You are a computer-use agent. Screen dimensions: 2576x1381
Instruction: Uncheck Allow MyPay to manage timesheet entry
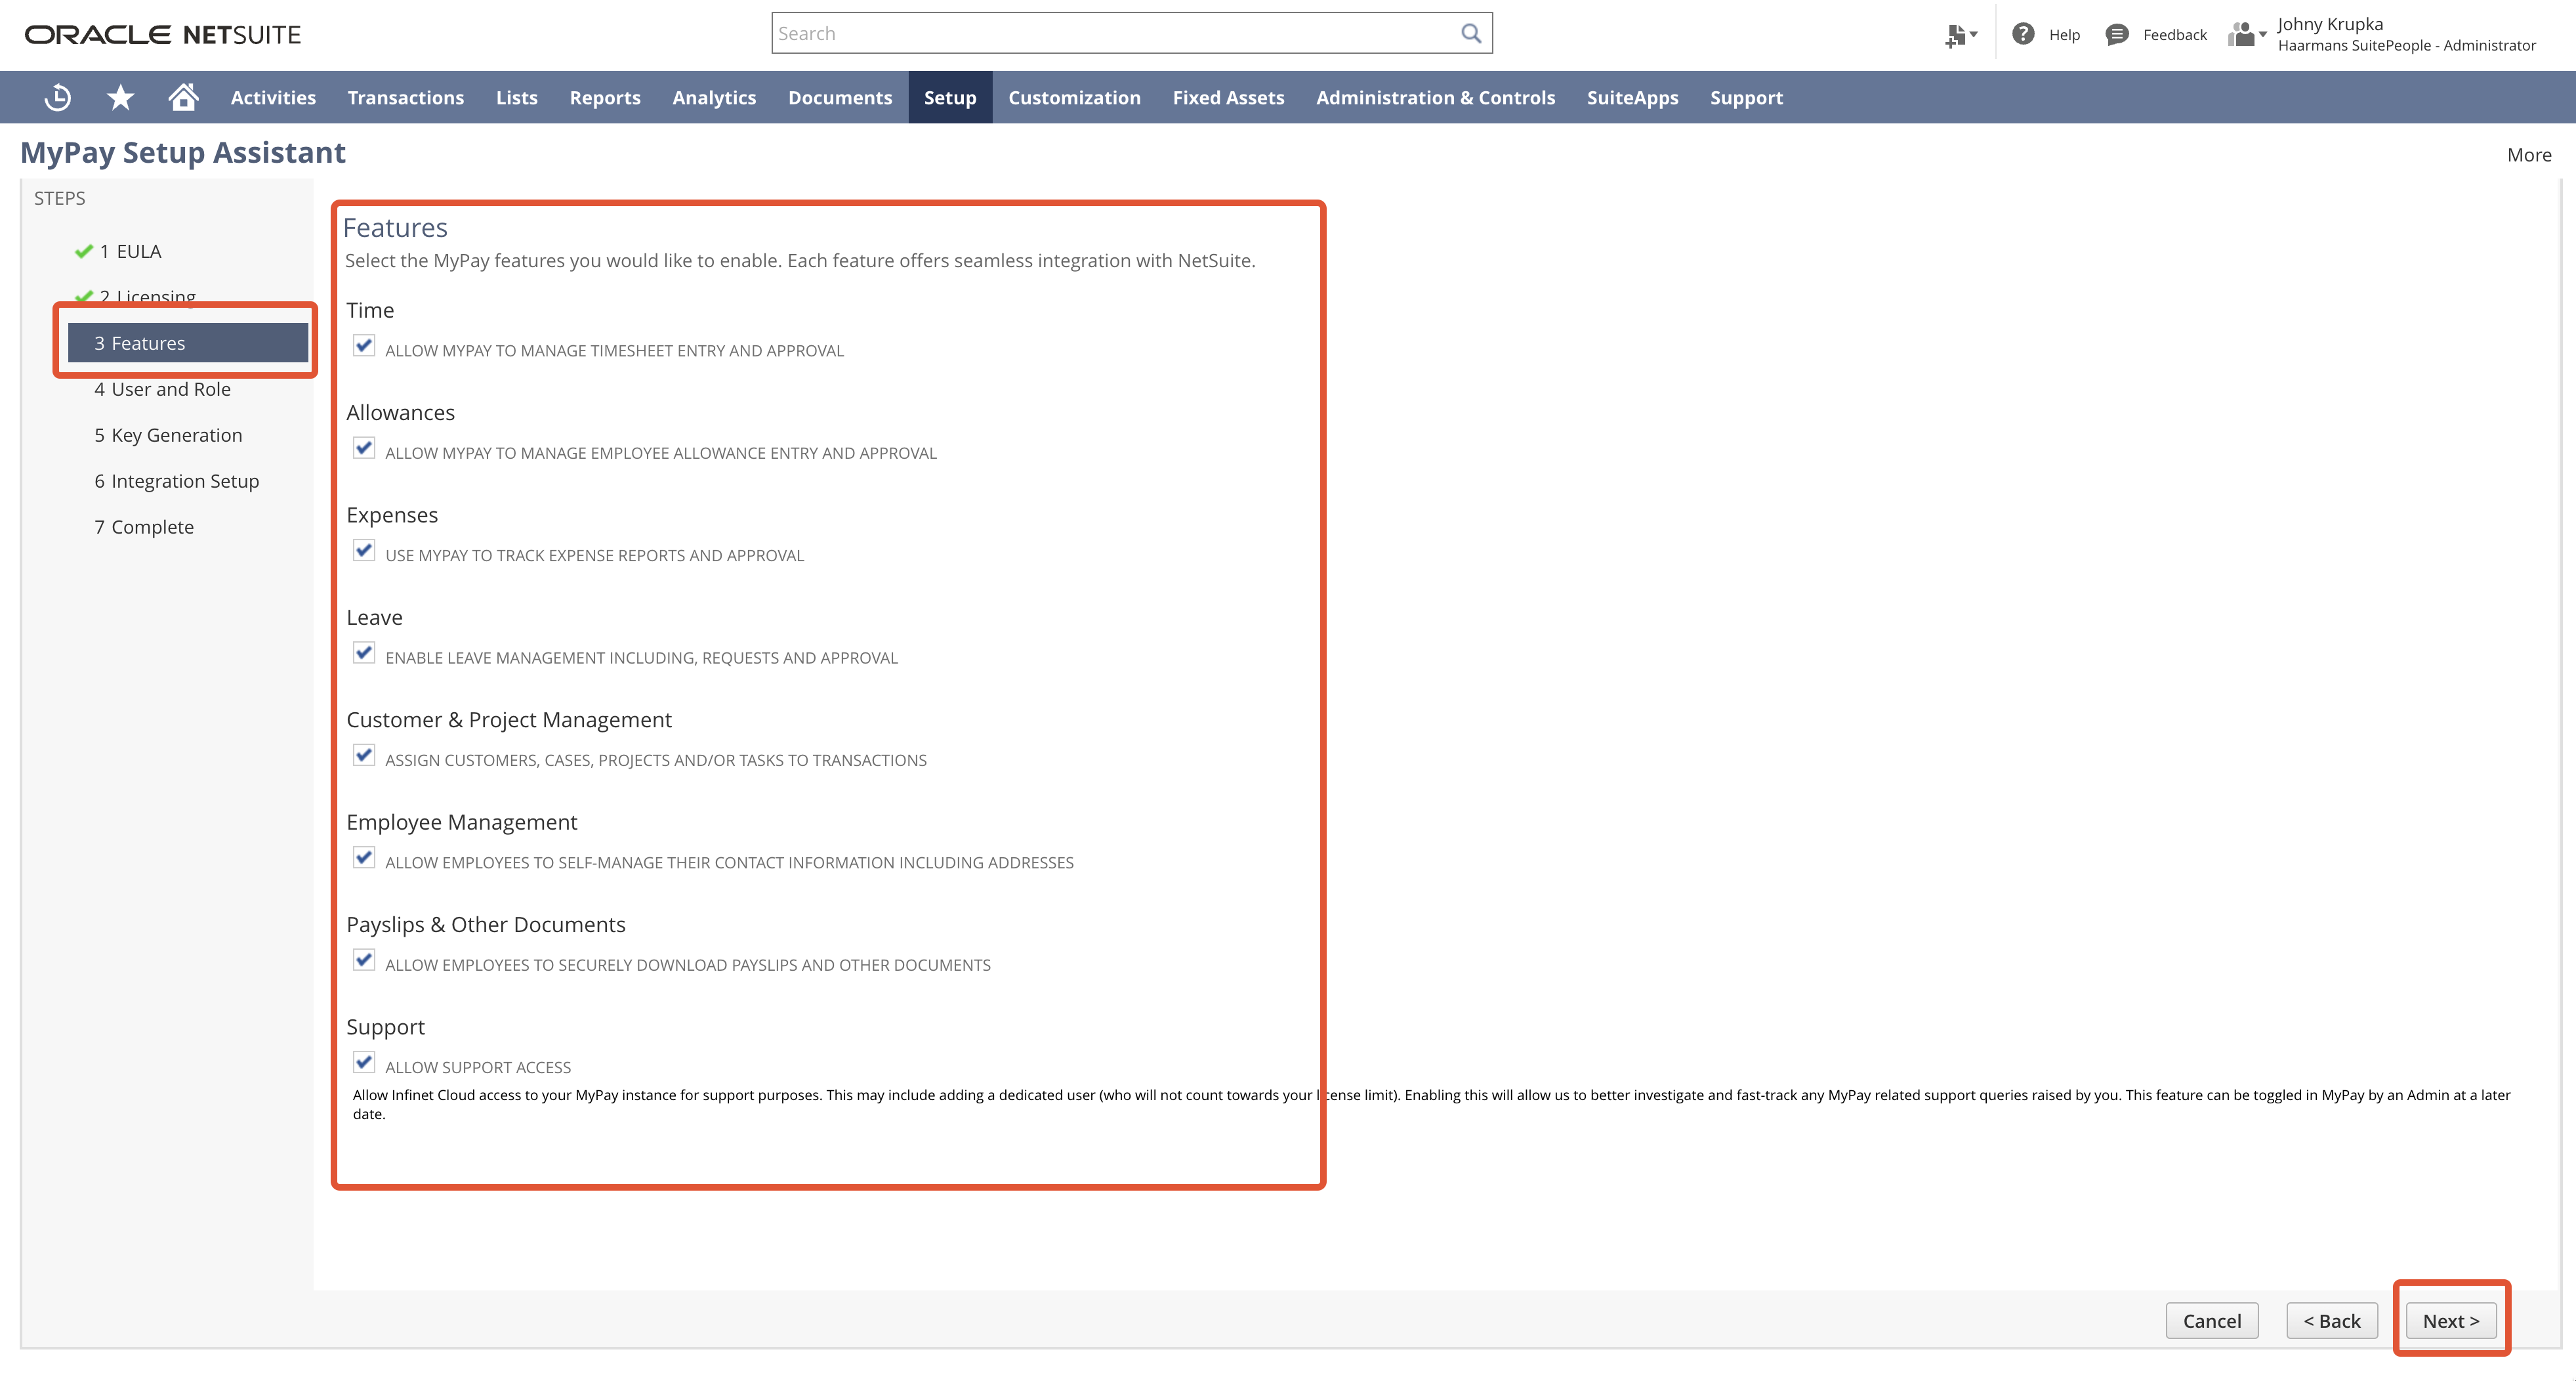[364, 346]
